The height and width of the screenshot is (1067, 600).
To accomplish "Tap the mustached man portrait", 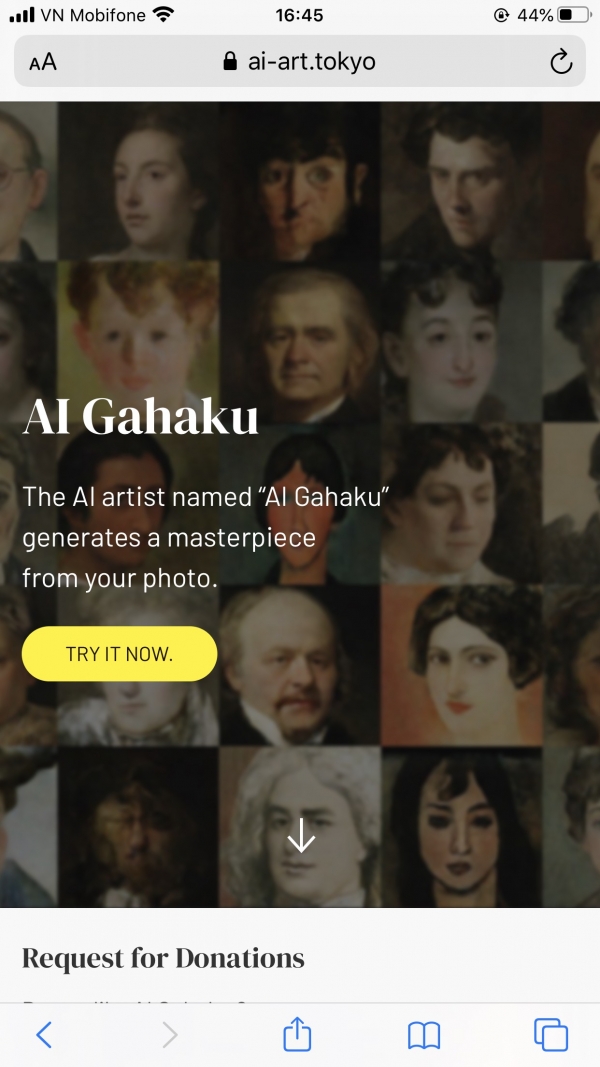I will point(300,665).
